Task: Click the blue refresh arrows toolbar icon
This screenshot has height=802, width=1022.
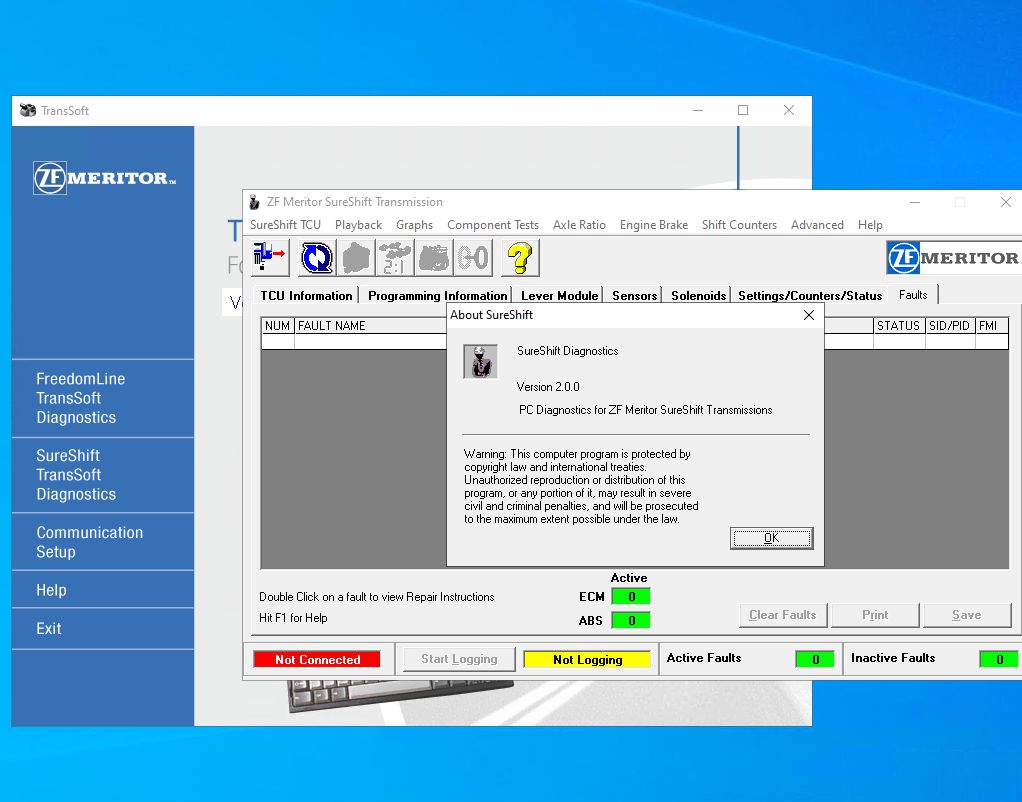Action: (315, 257)
